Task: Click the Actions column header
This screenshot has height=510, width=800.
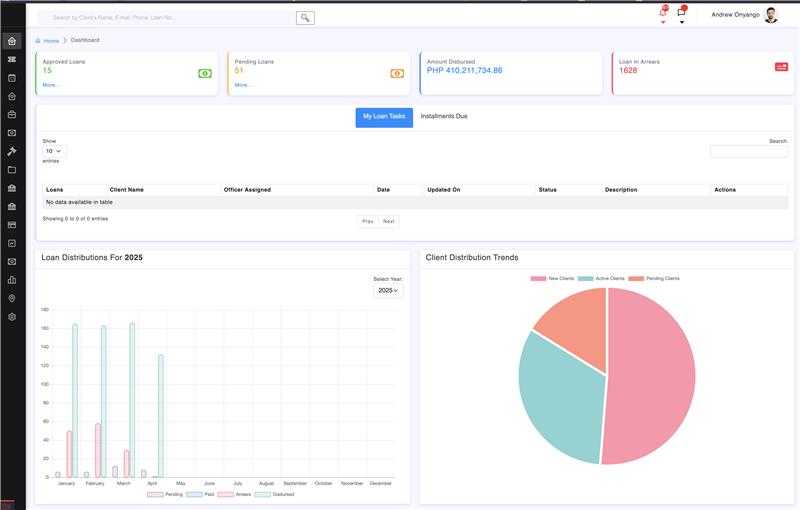Action: pos(749,190)
